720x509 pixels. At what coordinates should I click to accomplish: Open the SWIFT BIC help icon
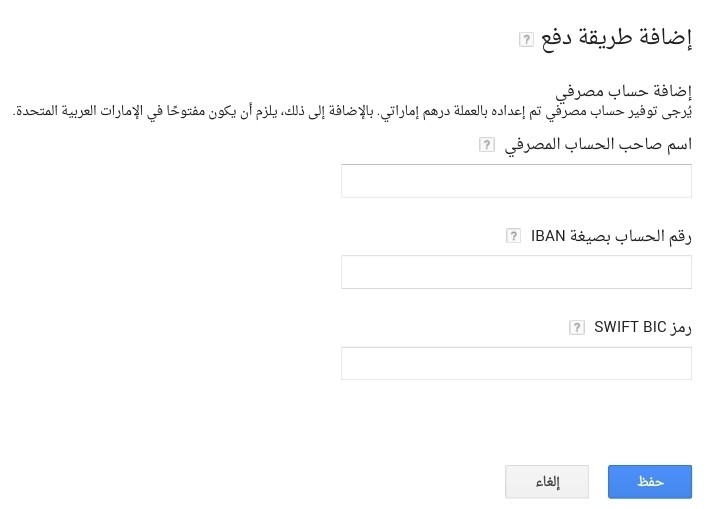coord(576,327)
